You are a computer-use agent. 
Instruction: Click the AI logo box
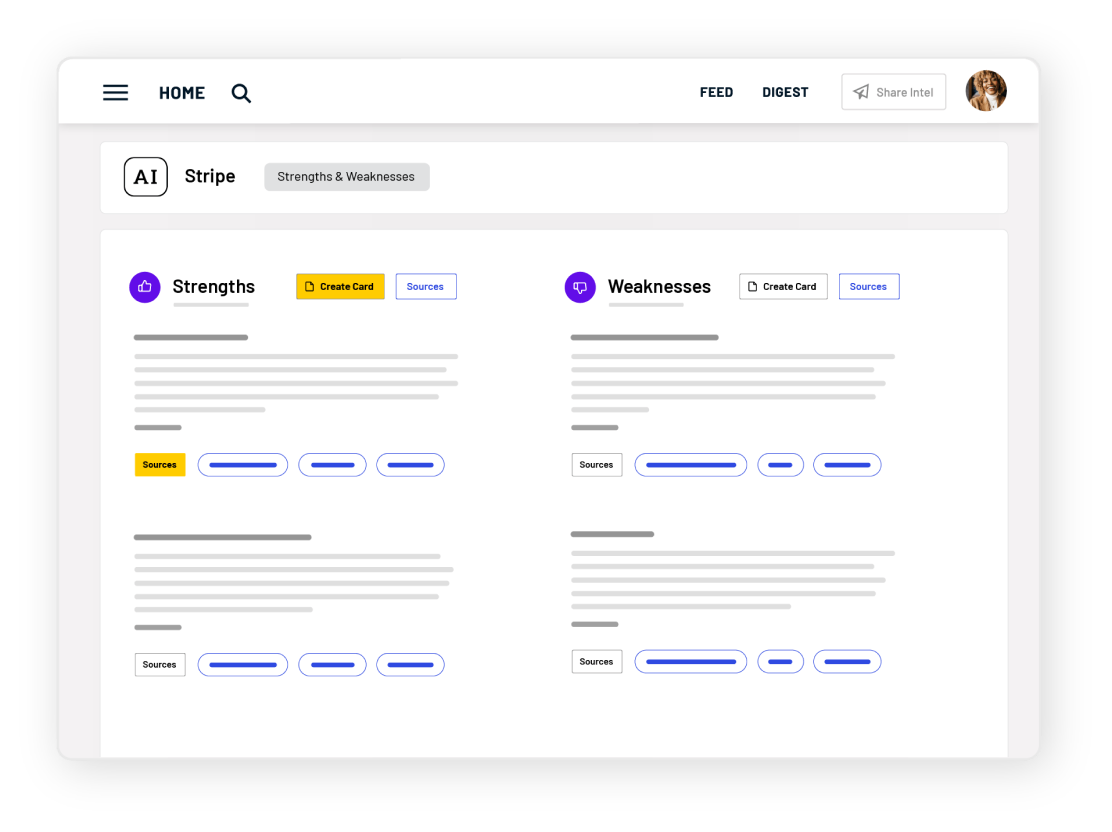click(x=145, y=177)
